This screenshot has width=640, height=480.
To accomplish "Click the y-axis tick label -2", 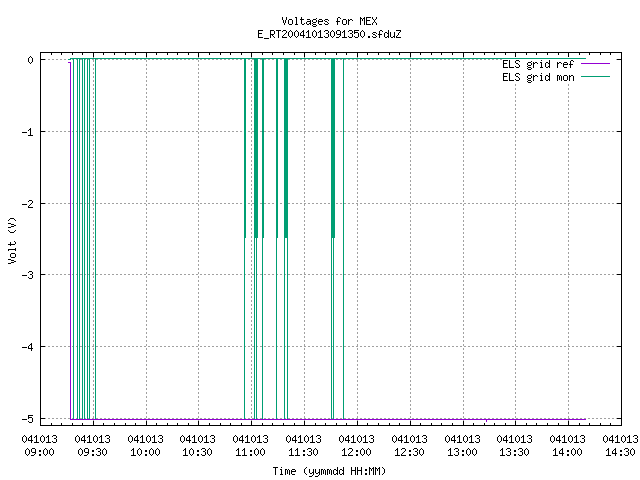I will [x=27, y=204].
